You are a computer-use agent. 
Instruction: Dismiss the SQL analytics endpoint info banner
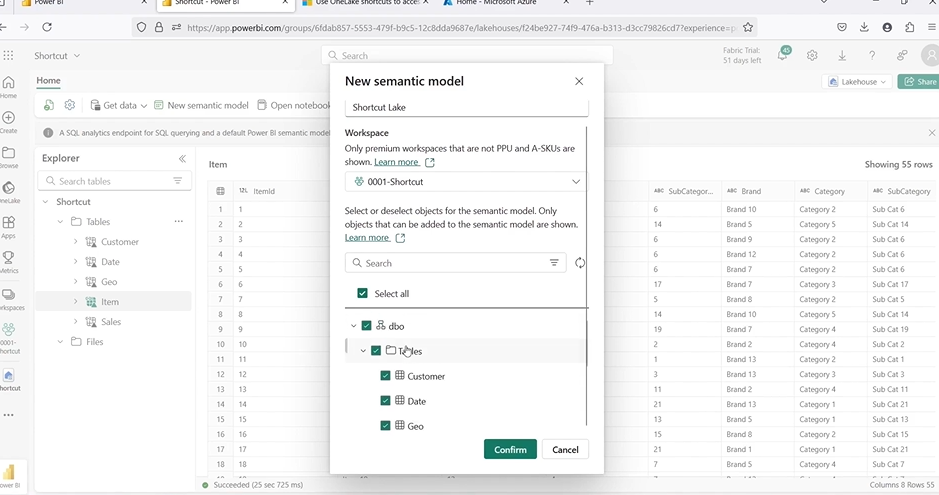tap(931, 133)
